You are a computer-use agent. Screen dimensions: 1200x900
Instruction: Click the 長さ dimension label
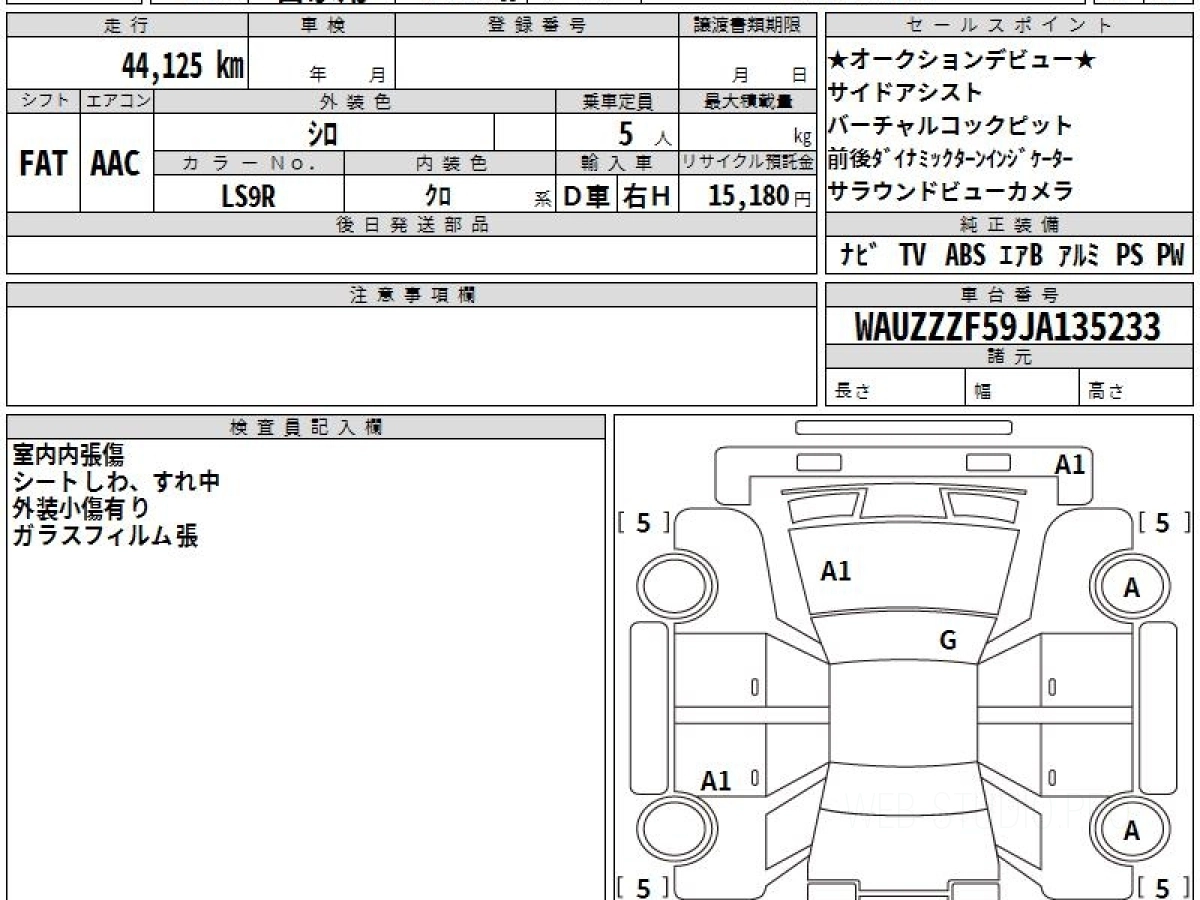(853, 391)
